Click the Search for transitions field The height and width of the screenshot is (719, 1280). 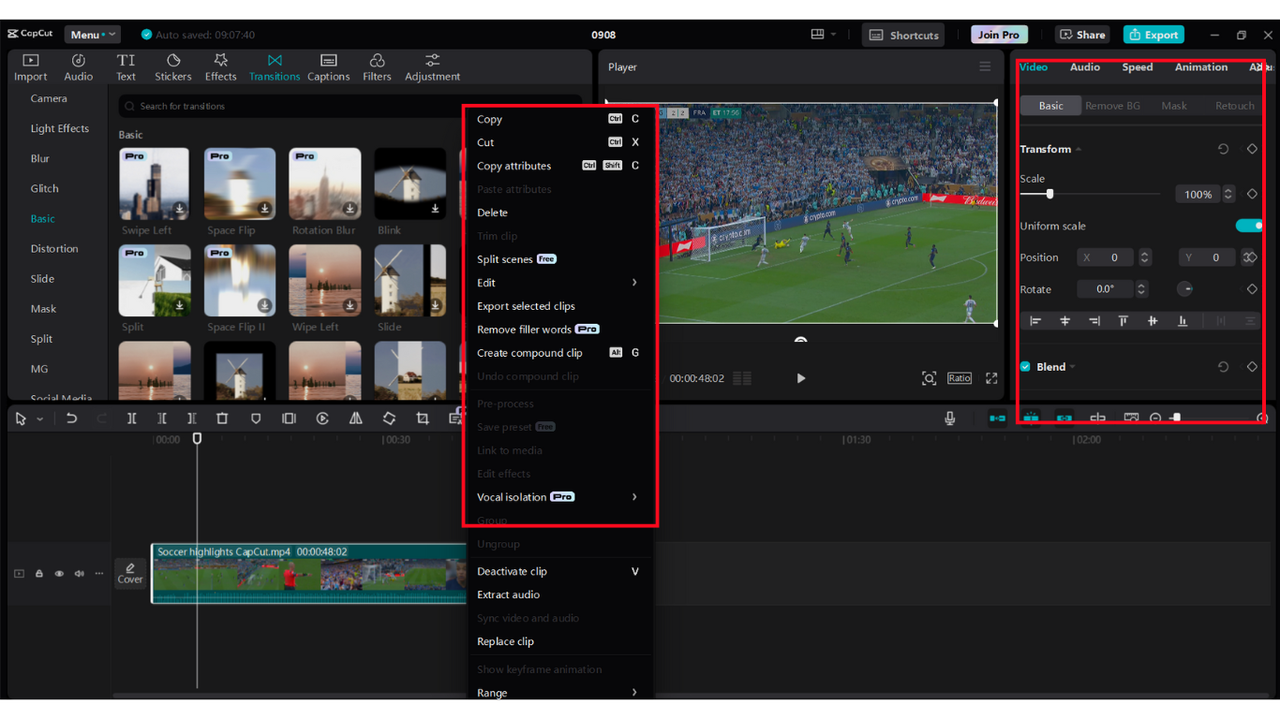(349, 106)
